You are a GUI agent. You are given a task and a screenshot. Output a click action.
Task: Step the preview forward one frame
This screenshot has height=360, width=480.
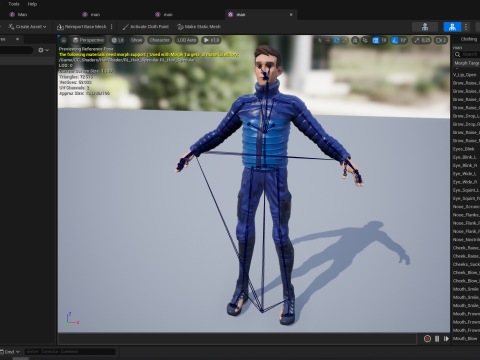pyautogui.click(x=446, y=339)
